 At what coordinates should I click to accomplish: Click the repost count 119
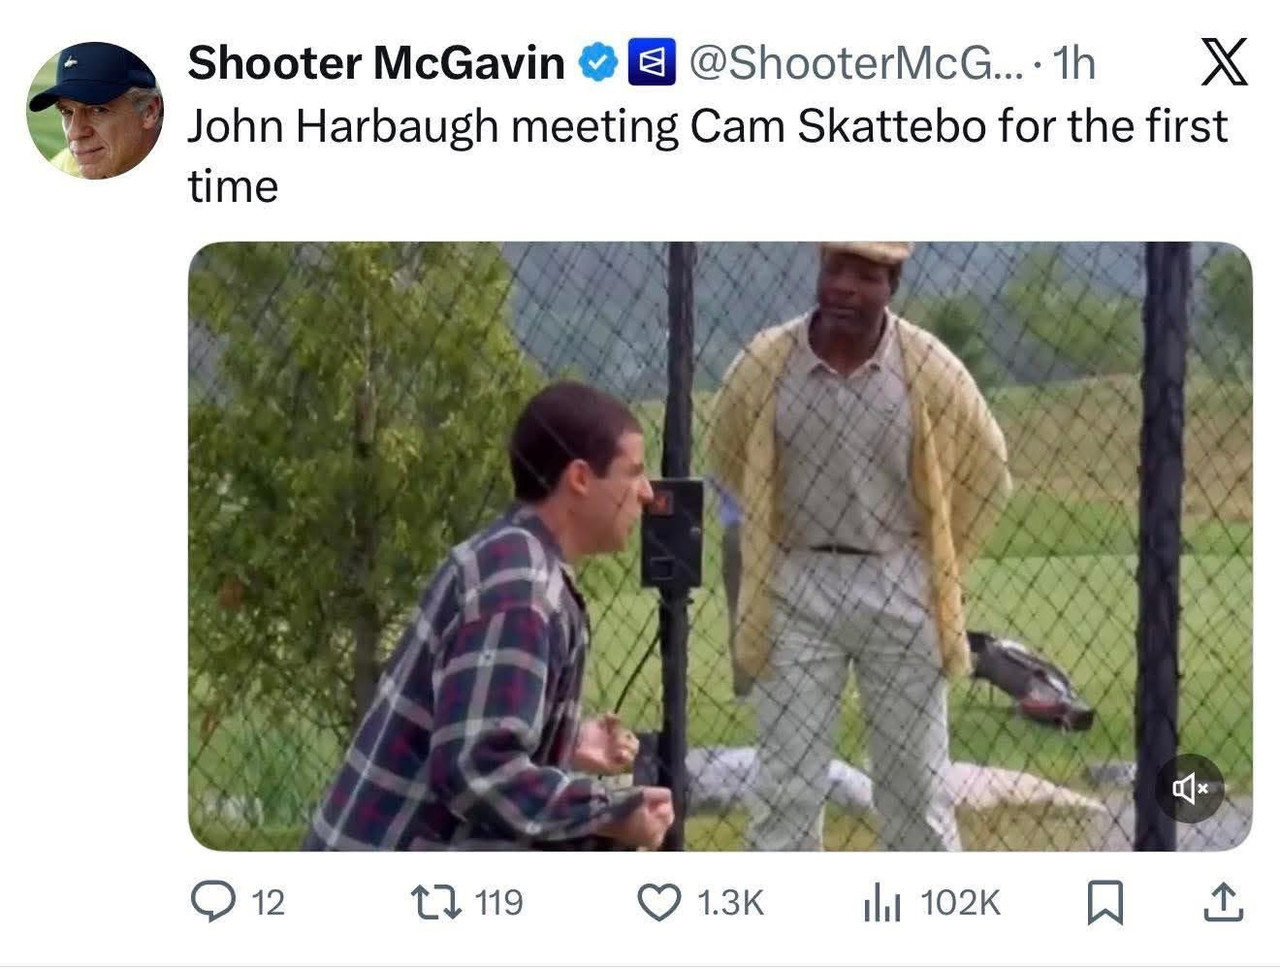[499, 903]
